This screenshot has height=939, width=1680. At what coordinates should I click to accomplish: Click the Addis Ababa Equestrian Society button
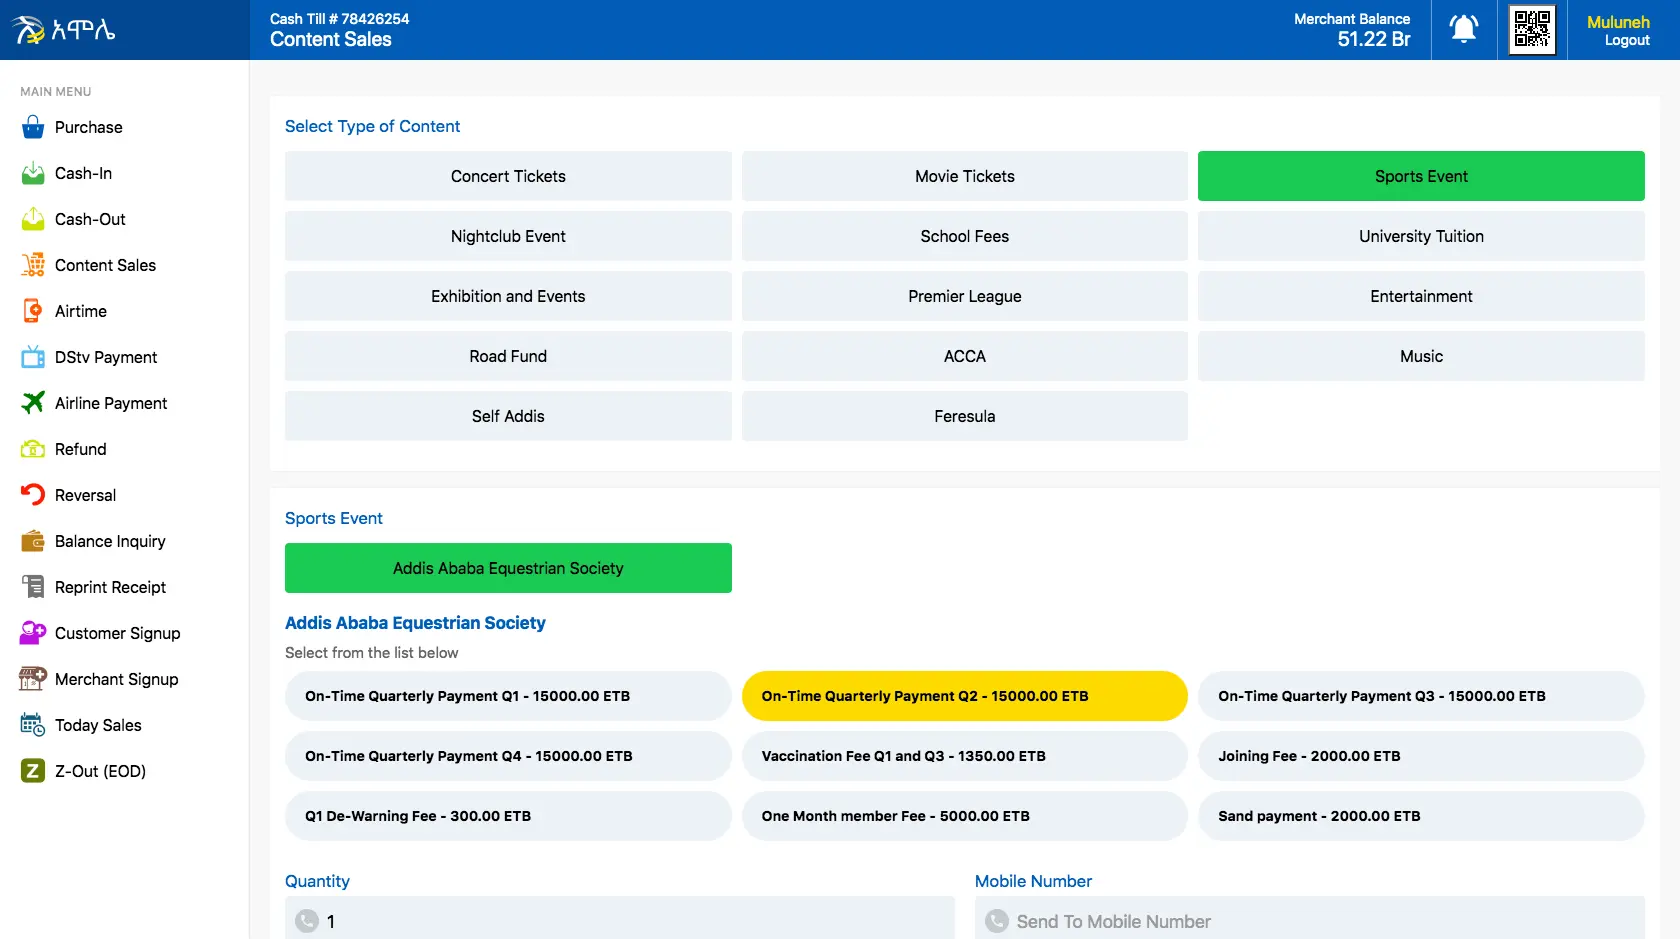pos(508,568)
